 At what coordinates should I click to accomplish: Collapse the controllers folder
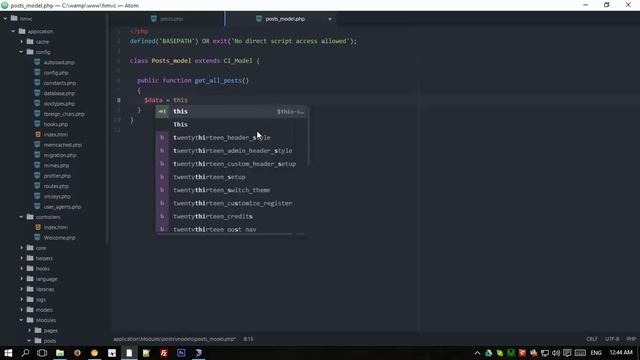point(22,217)
